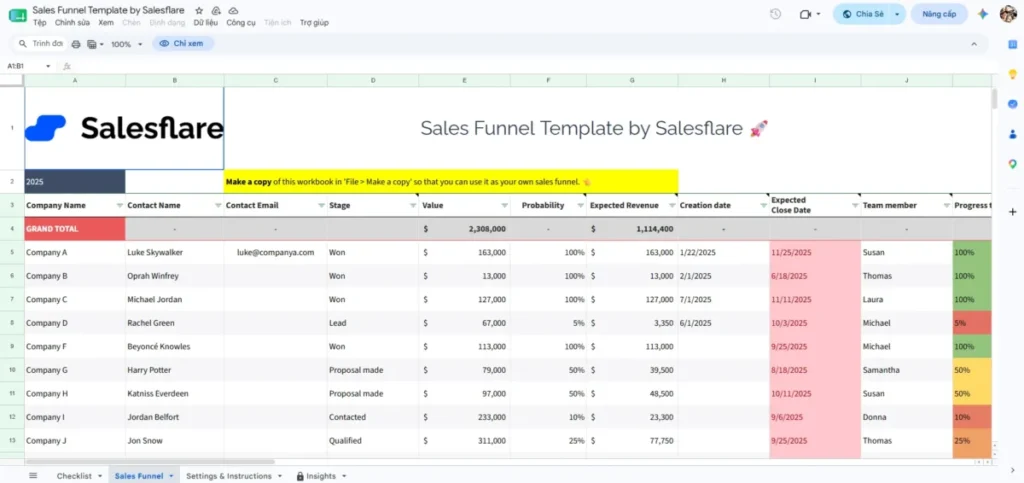Click the vertical scrollbar thumb
The width and height of the screenshot is (1024, 483).
pos(995,98)
